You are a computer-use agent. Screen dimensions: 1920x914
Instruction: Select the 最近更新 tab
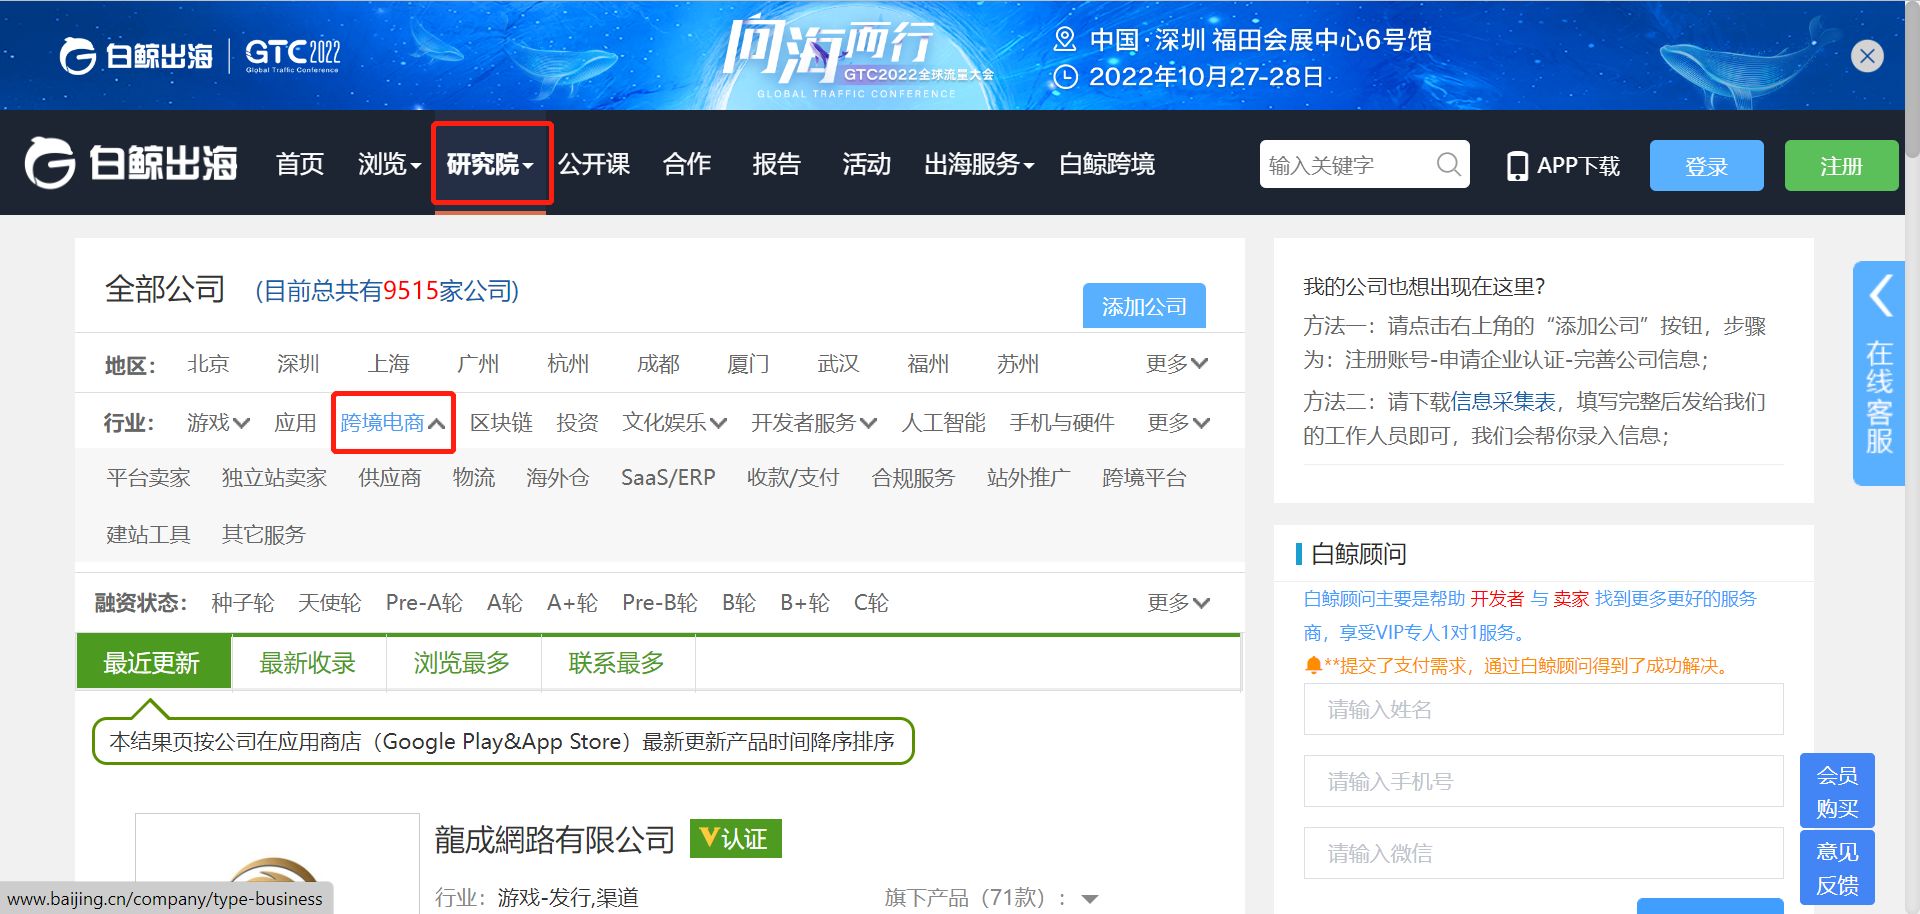(x=153, y=663)
